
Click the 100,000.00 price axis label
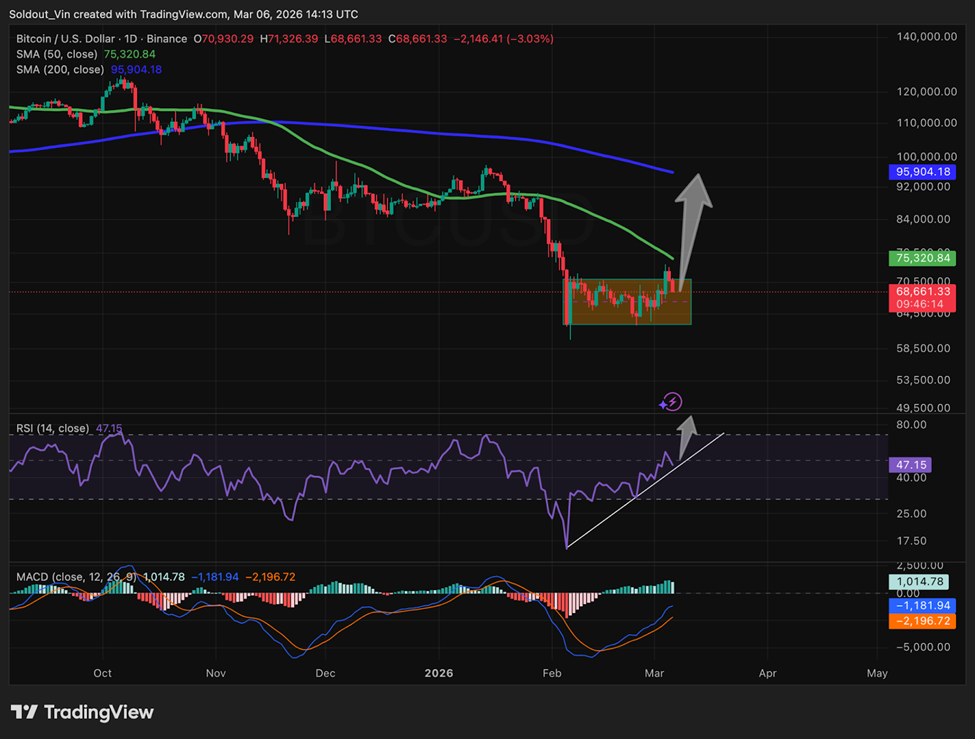[x=926, y=156]
